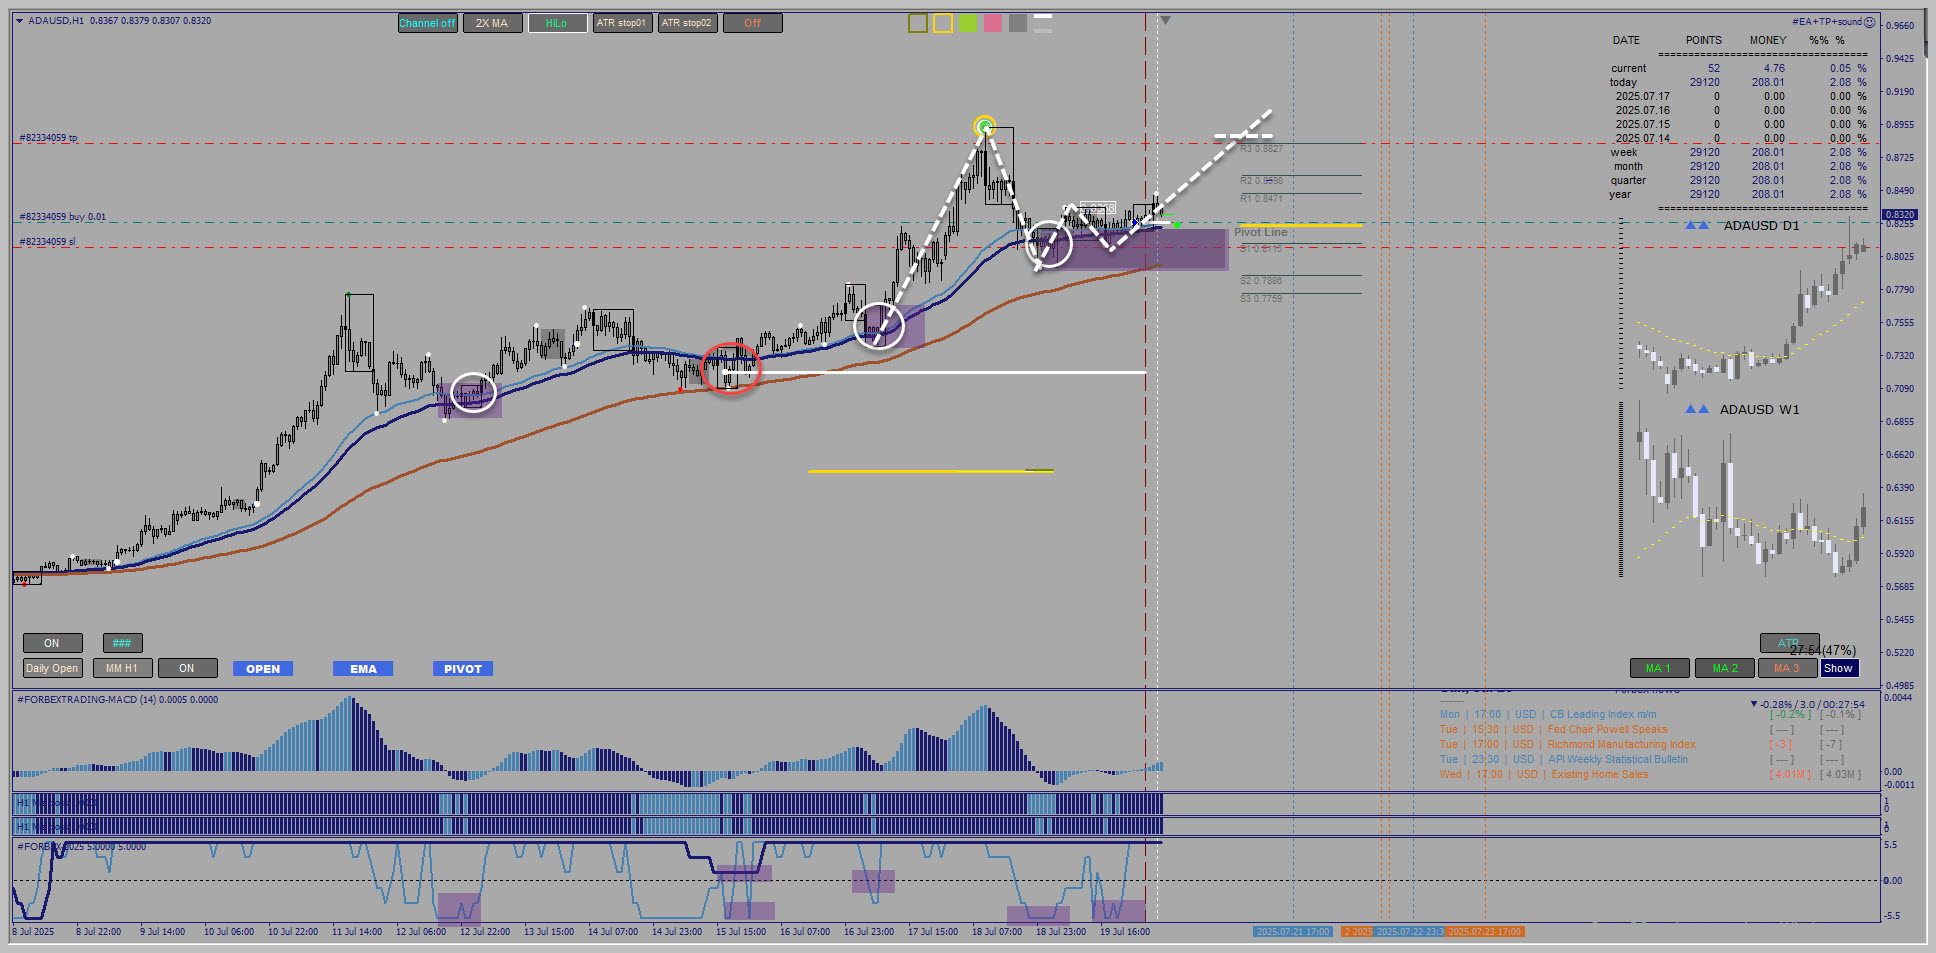Toggle the 2X MA button

point(492,23)
